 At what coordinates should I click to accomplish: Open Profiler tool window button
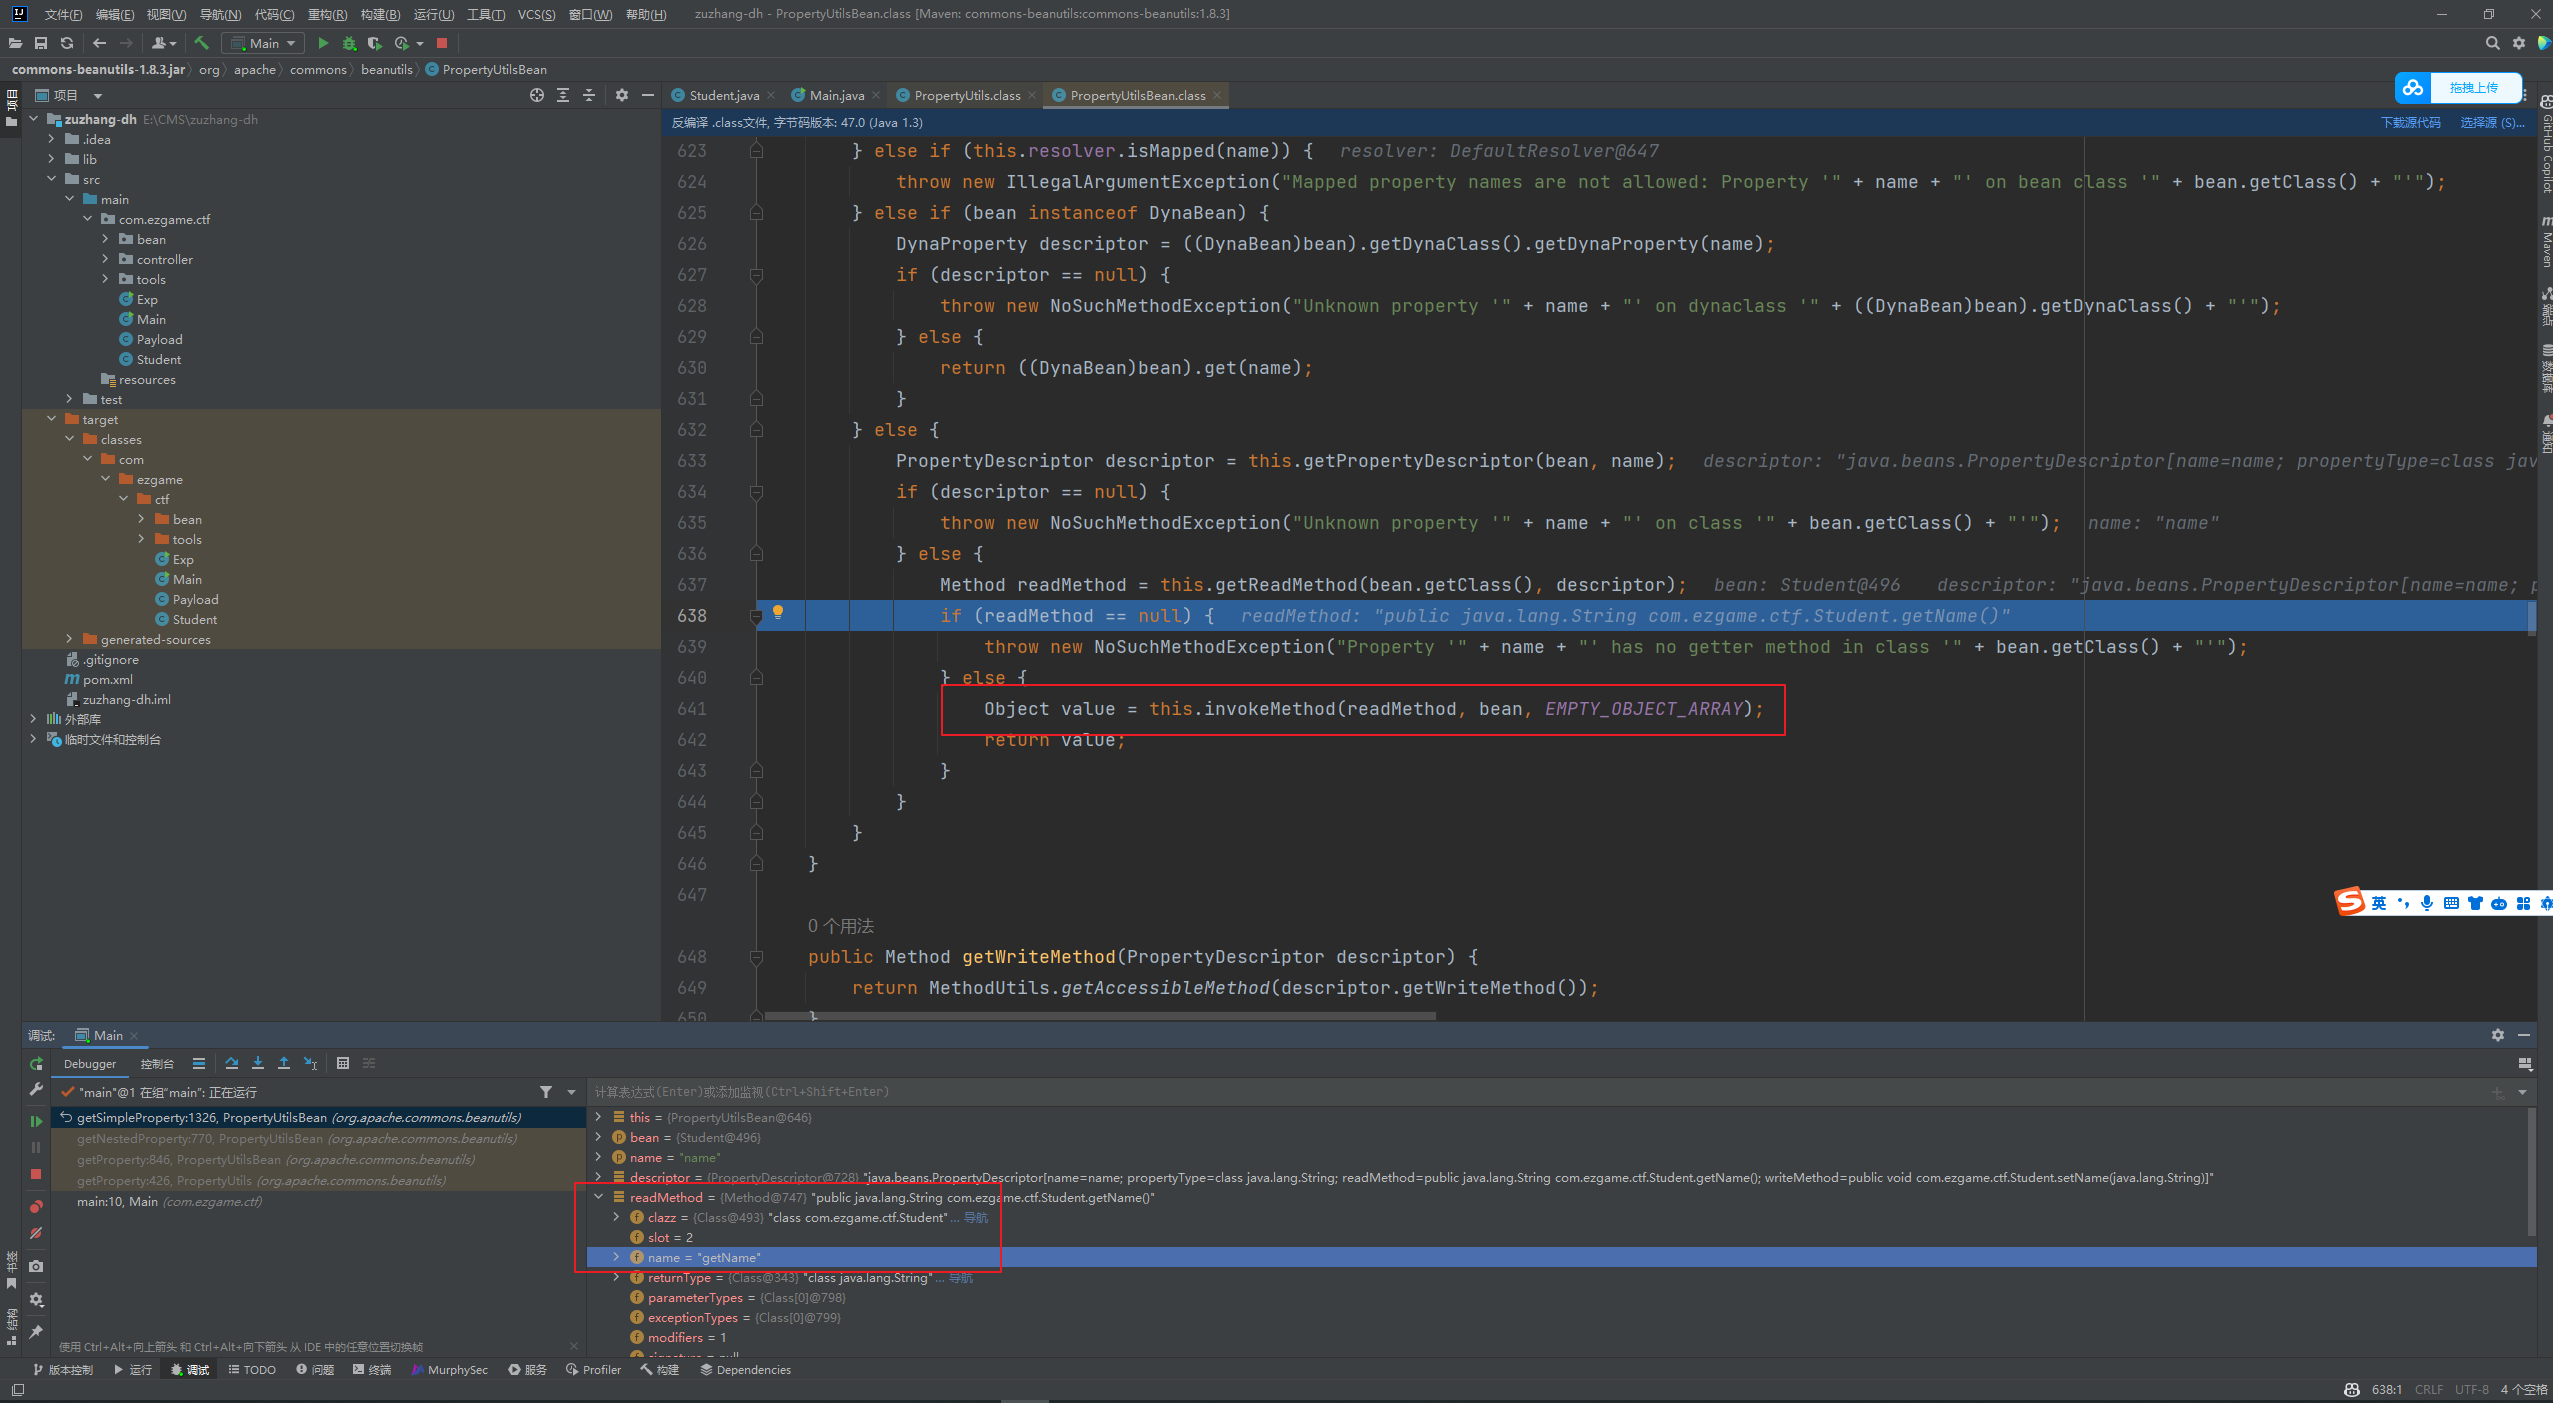click(593, 1370)
